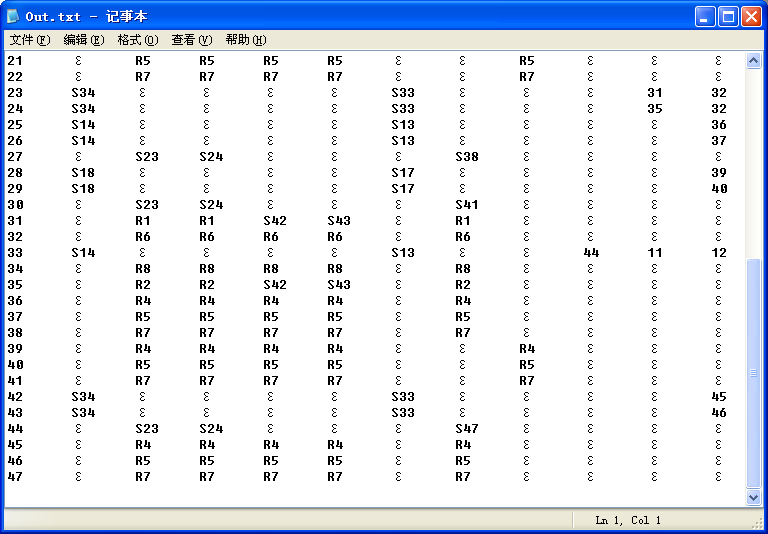This screenshot has width=768, height=534.
Task: Click row number 47
Action: point(15,477)
